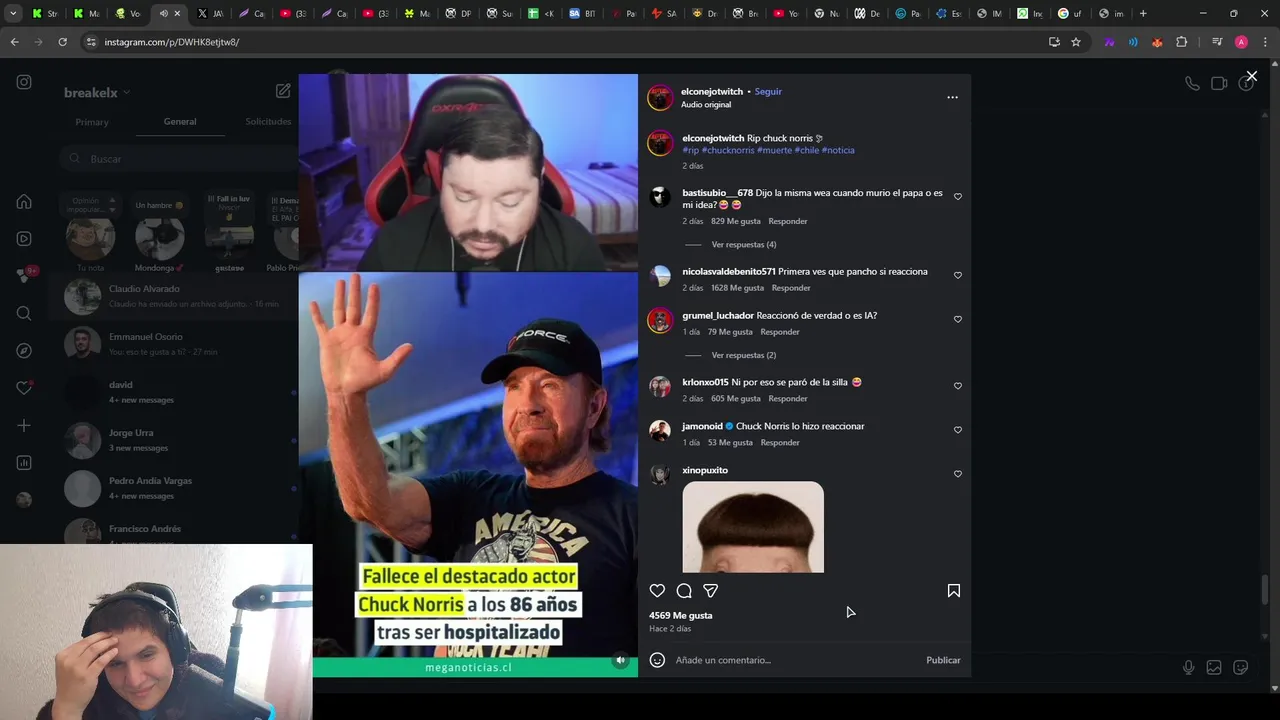Like jamonoid's comment
This screenshot has width=1280, height=720.
(958, 430)
